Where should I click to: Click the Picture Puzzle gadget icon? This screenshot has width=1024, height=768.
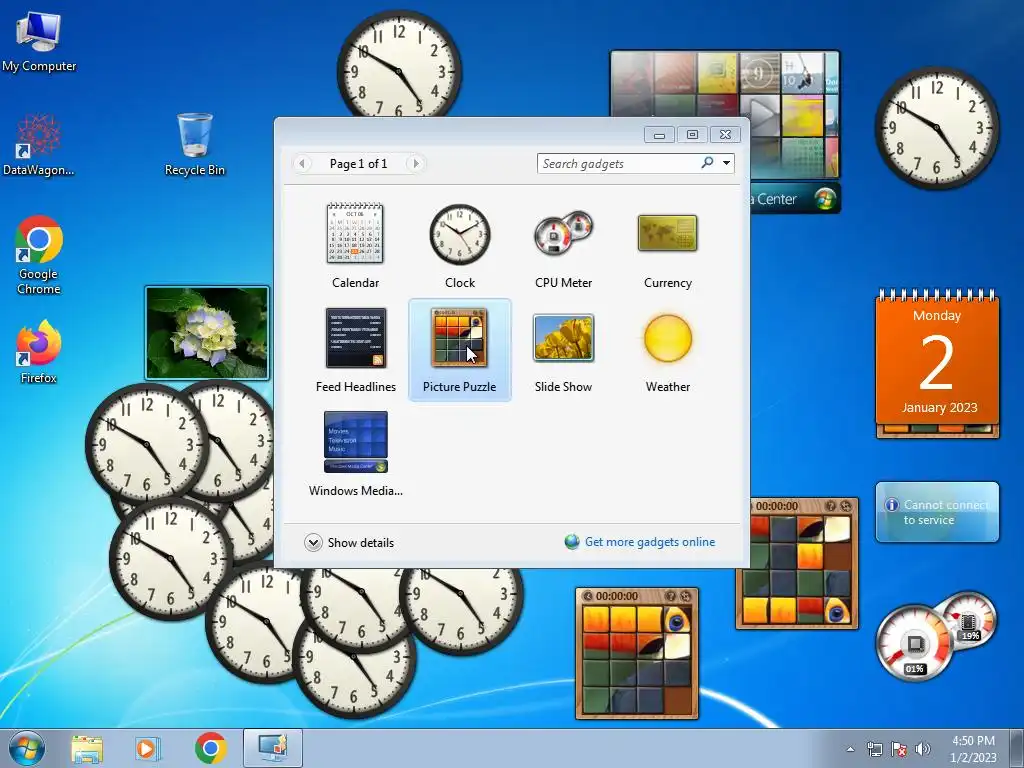[459, 338]
